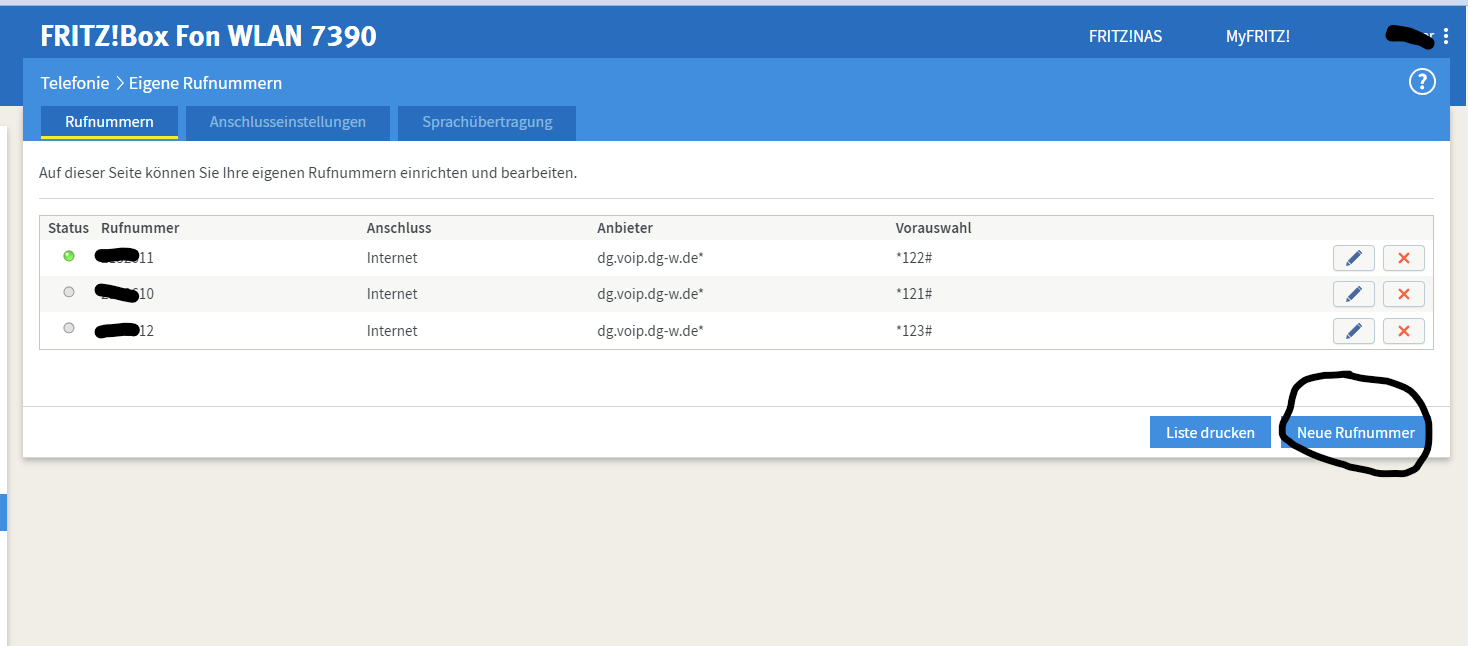Delete the number with prefix *122#
1468x646 pixels.
1403,258
